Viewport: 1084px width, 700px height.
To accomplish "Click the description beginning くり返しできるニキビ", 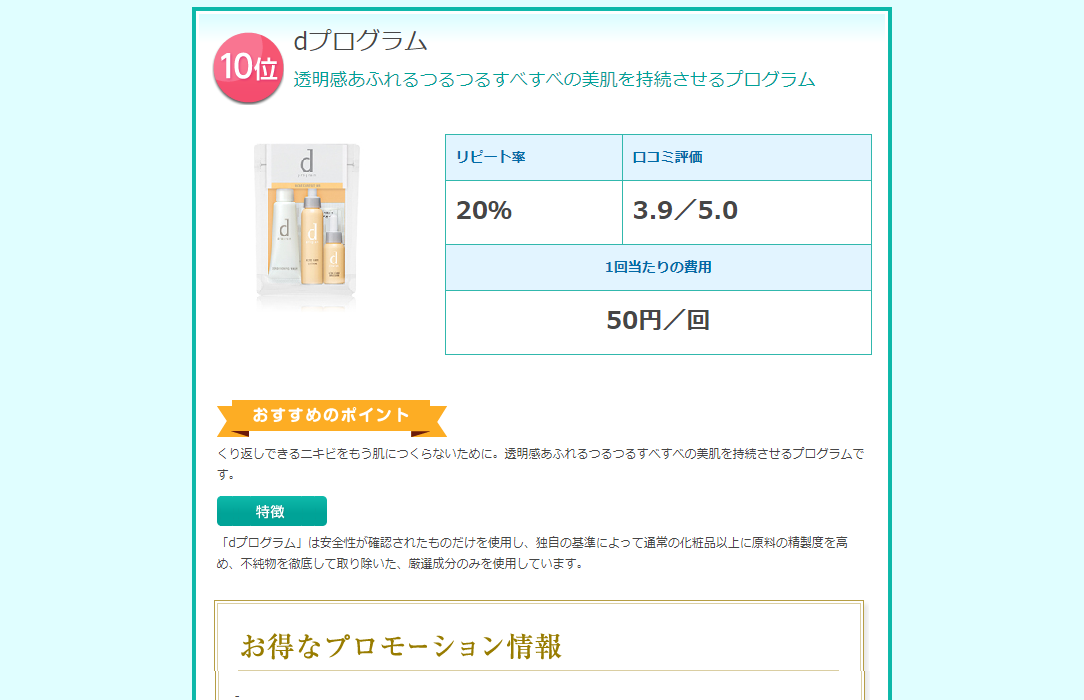I will pos(541,464).
